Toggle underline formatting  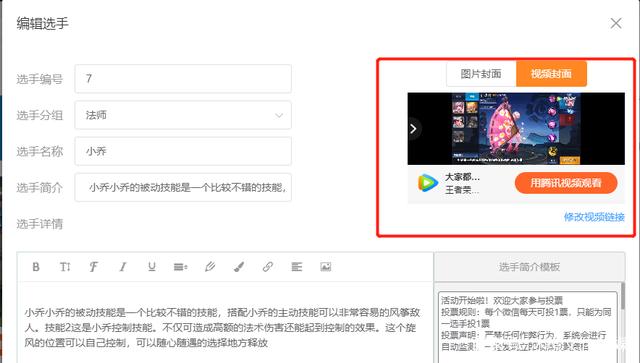coord(151,267)
